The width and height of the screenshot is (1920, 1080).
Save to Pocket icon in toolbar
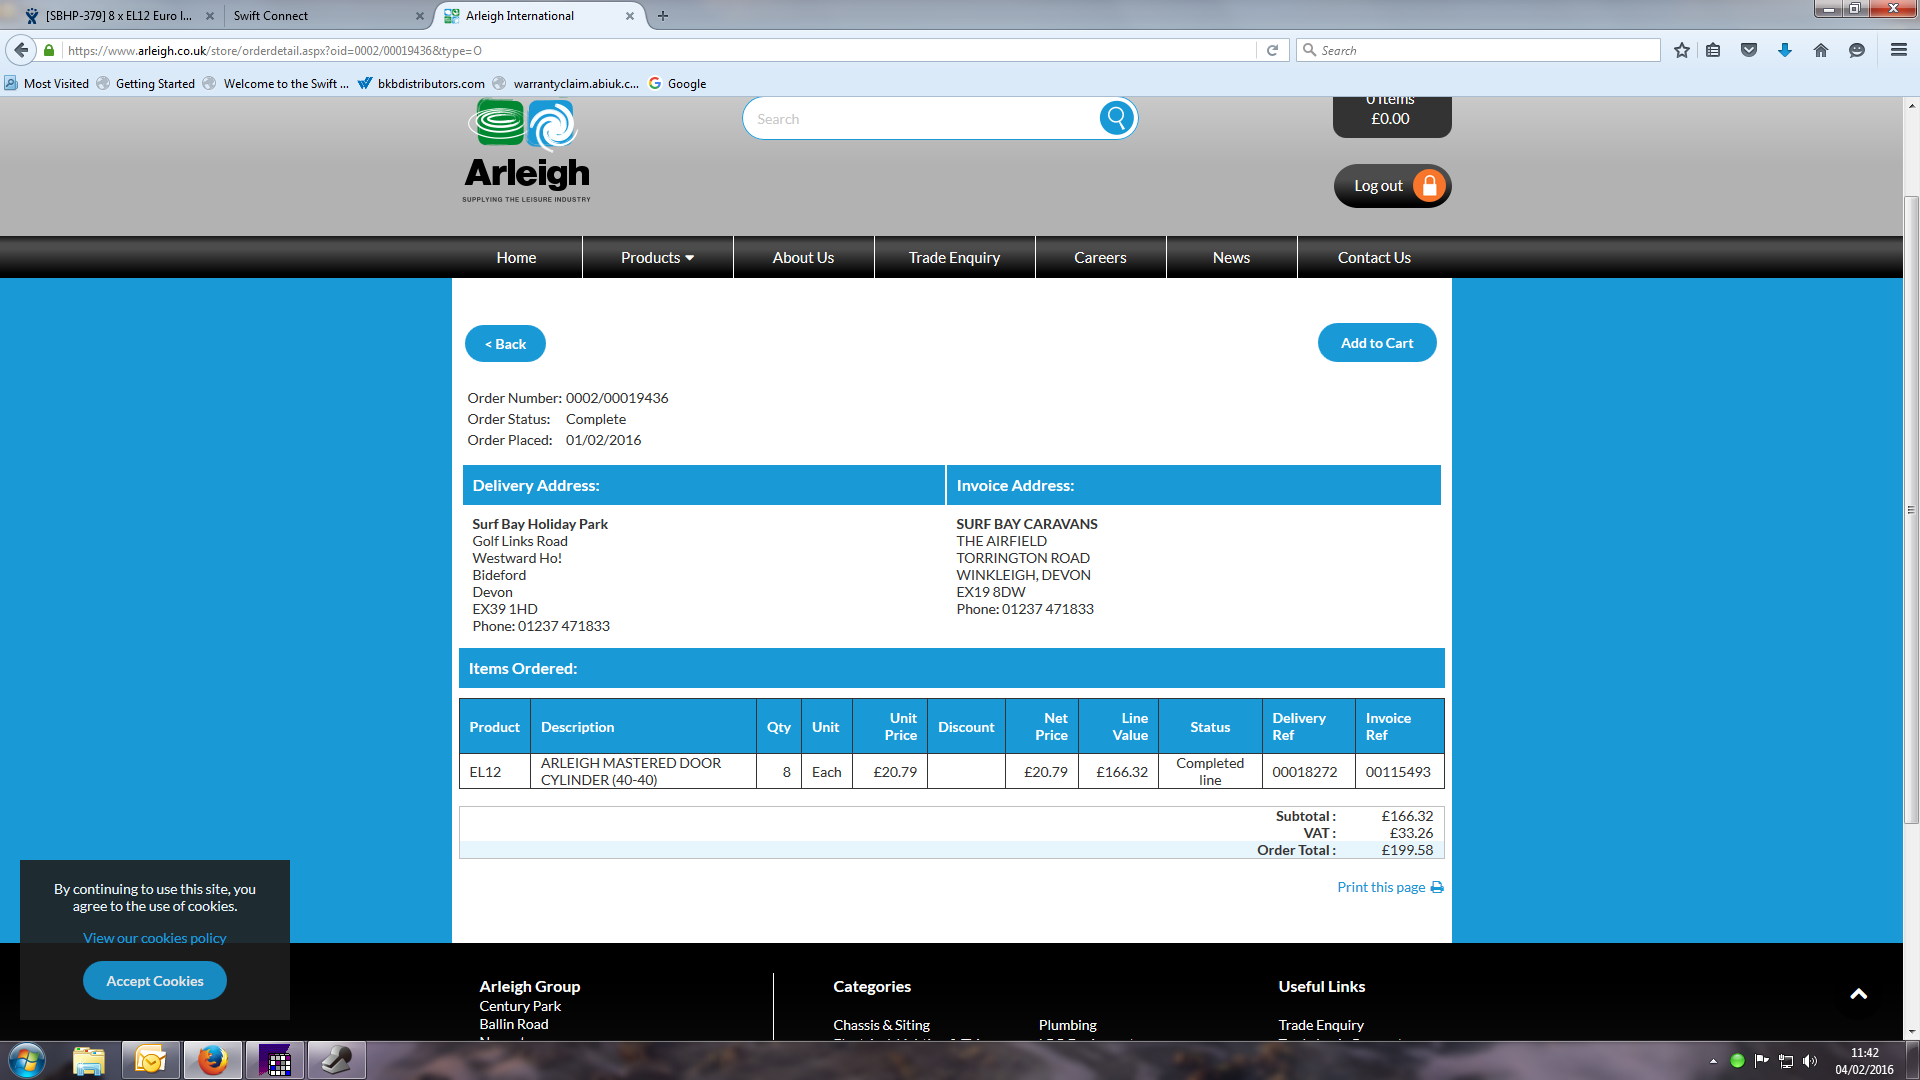pos(1749,50)
